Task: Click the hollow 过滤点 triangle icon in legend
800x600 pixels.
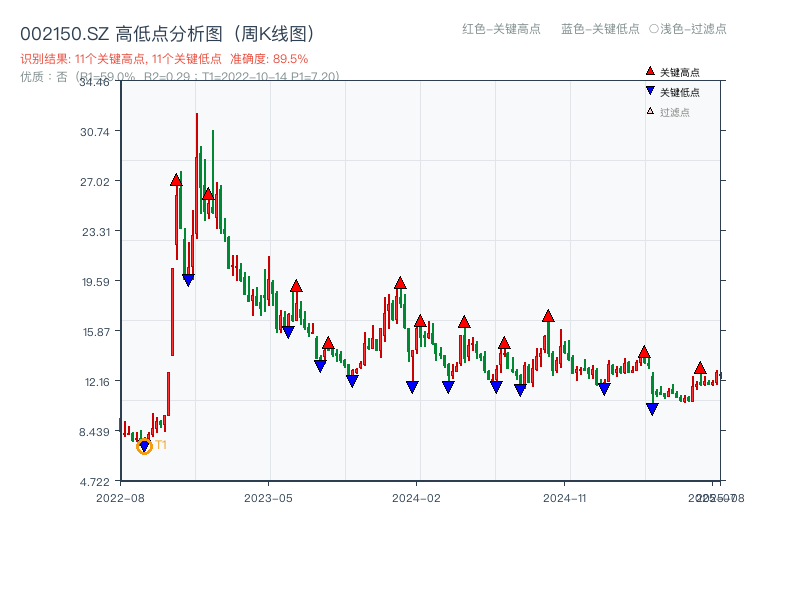Action: (x=649, y=112)
